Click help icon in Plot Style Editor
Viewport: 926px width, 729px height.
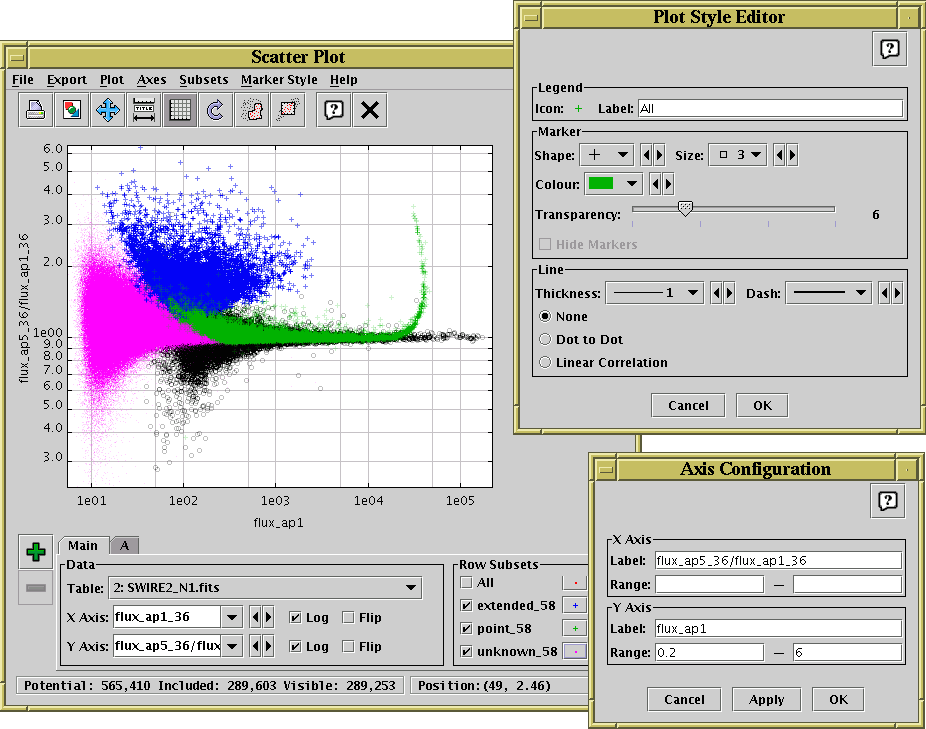889,48
